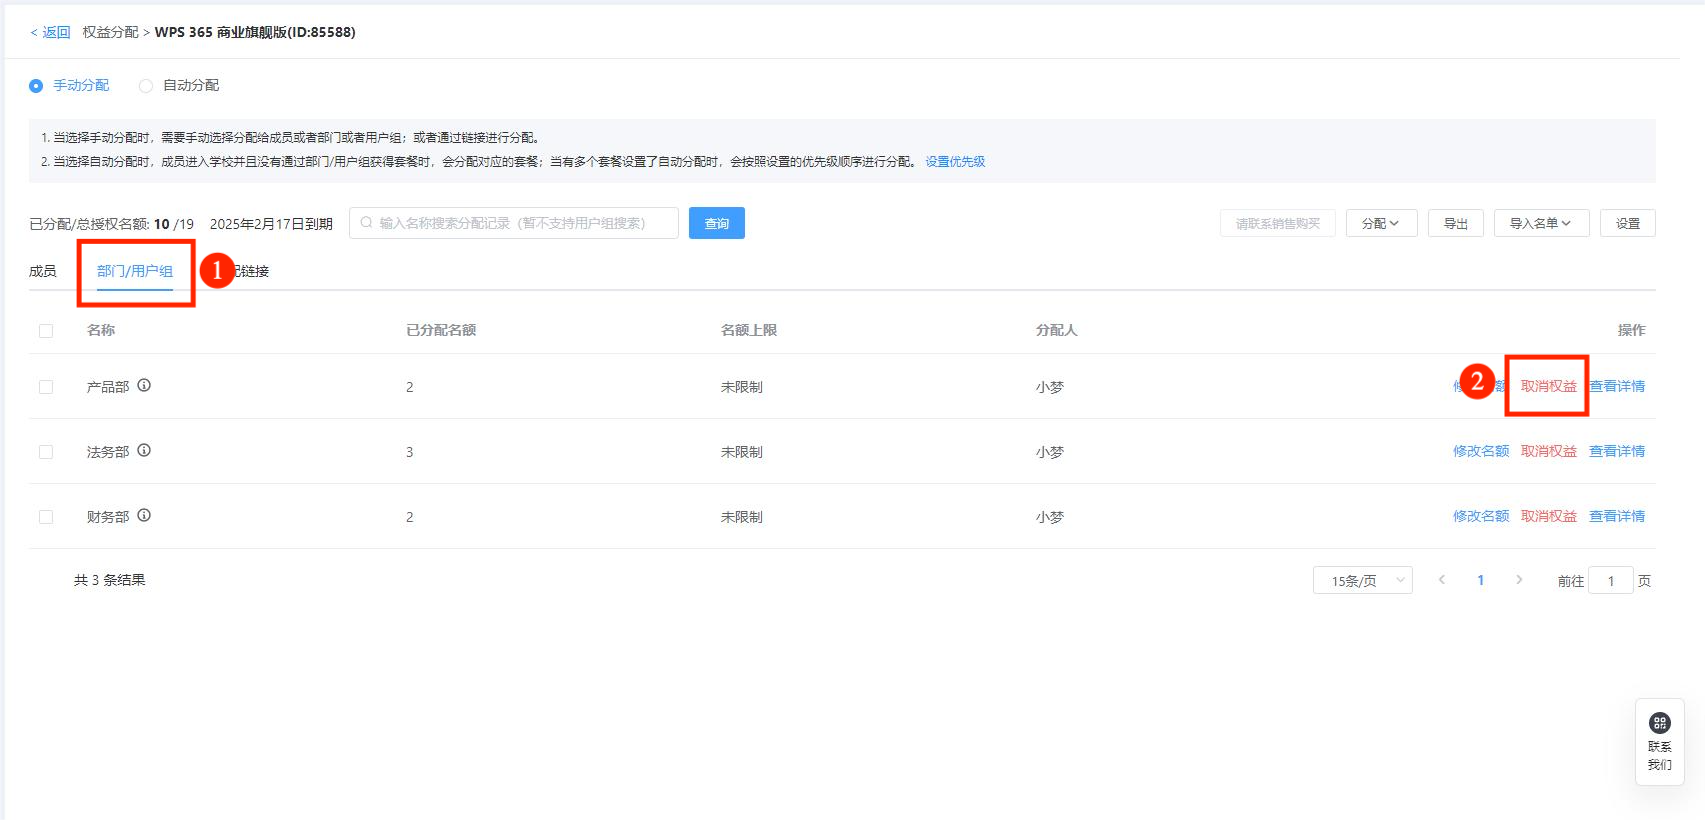Expand the 分配 dropdown button
Viewport: 1705px width, 820px height.
coord(1380,223)
